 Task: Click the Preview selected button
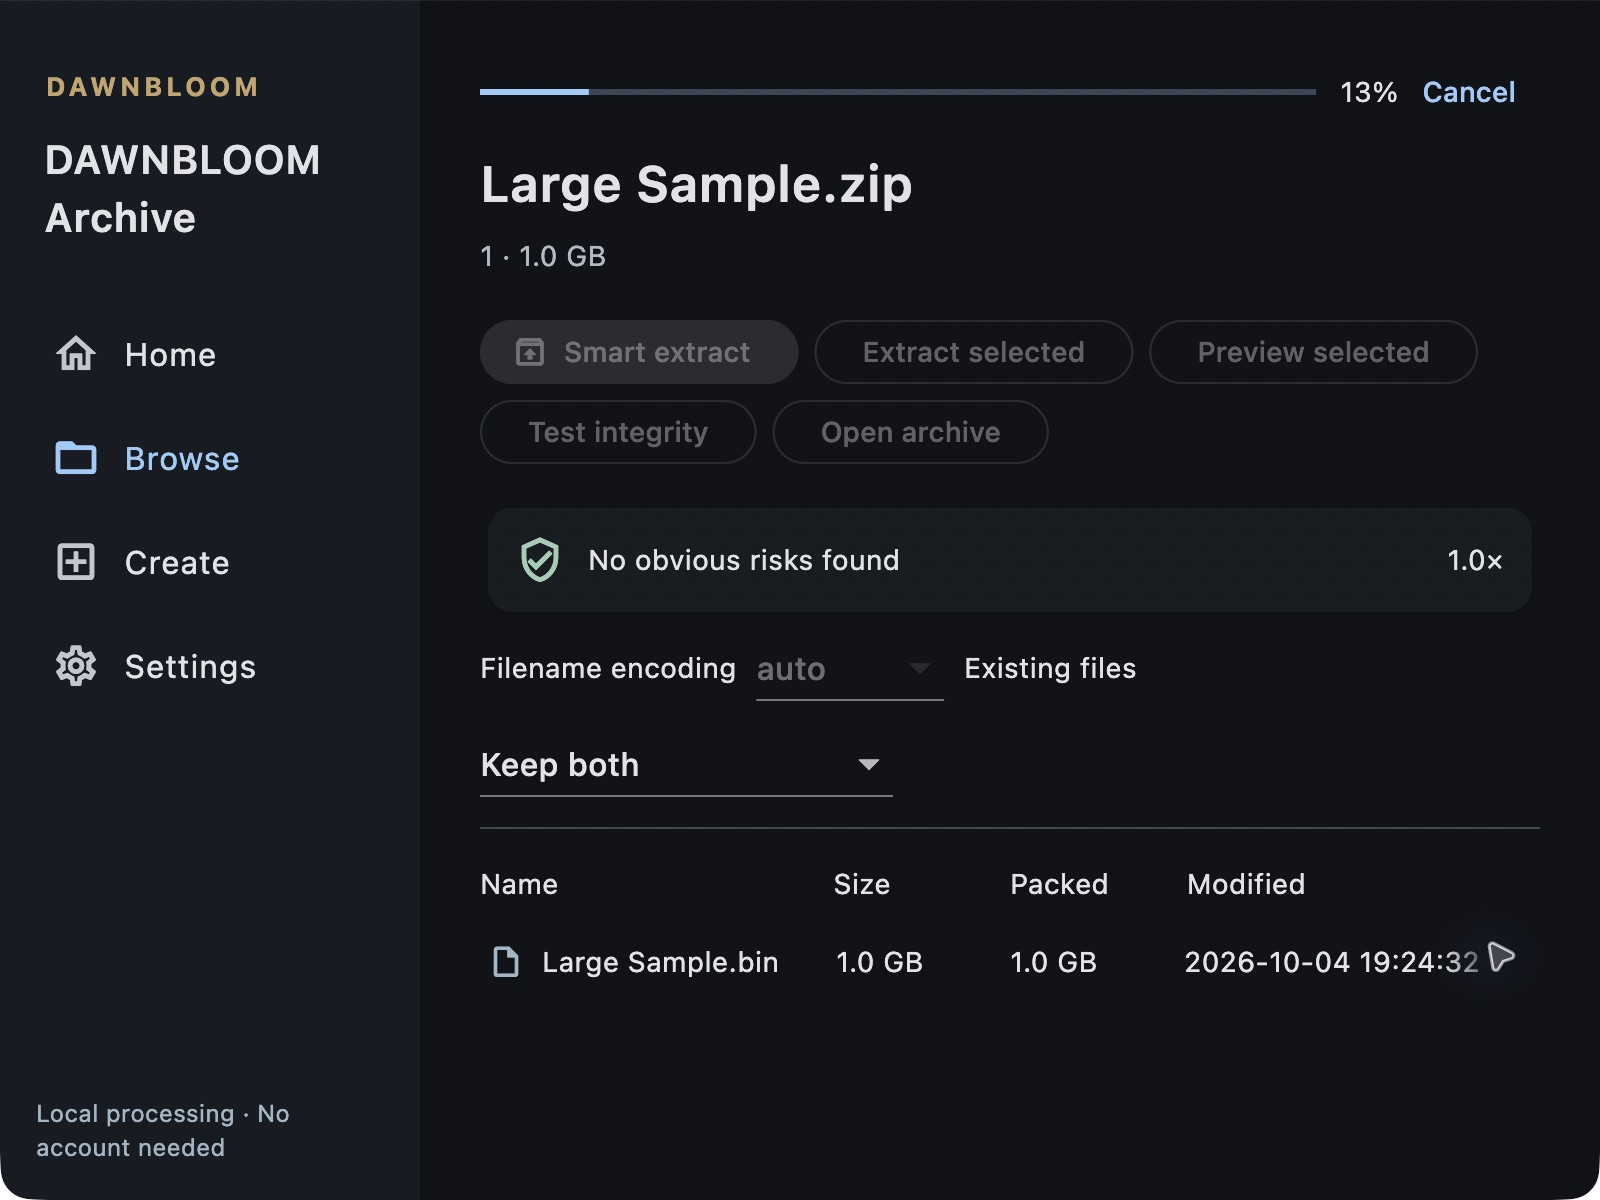pos(1313,352)
